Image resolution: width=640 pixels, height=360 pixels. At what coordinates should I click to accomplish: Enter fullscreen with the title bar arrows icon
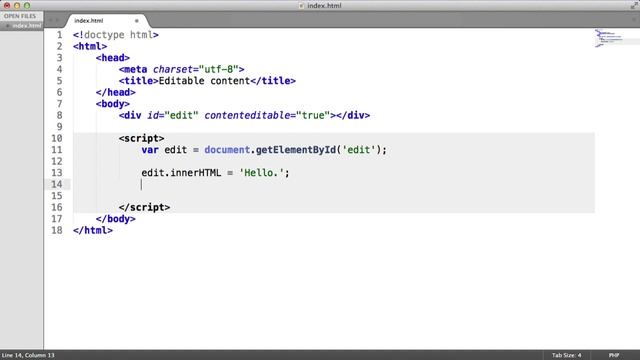[634, 5]
